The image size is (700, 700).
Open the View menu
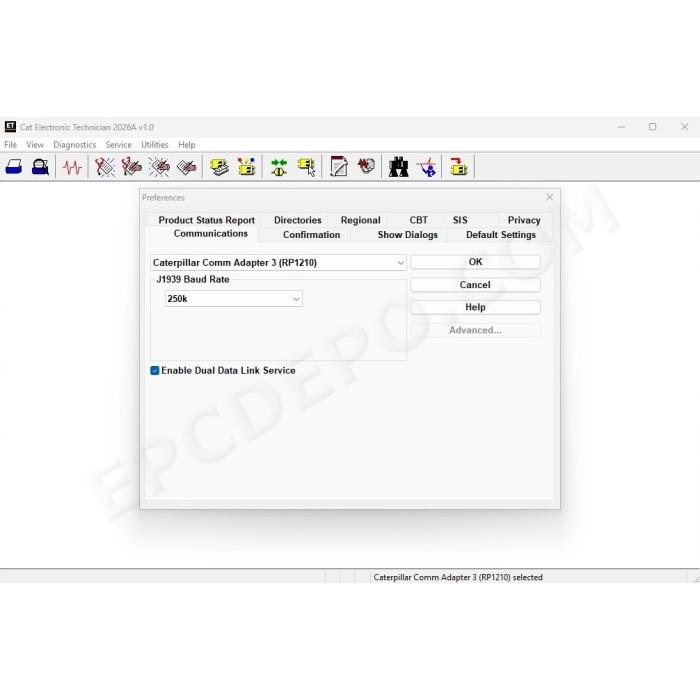pyautogui.click(x=35, y=145)
